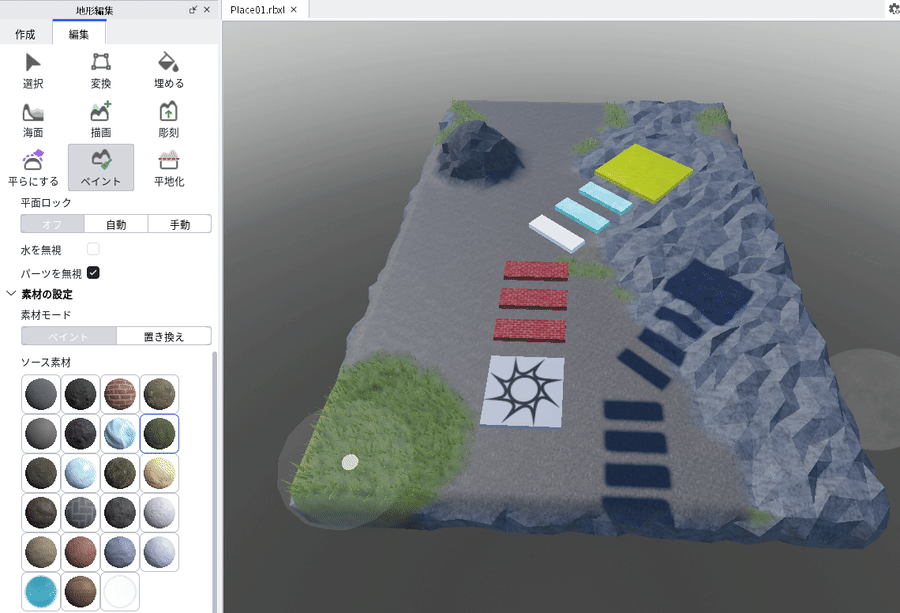Set 平面ロック to 自動

click(116, 224)
